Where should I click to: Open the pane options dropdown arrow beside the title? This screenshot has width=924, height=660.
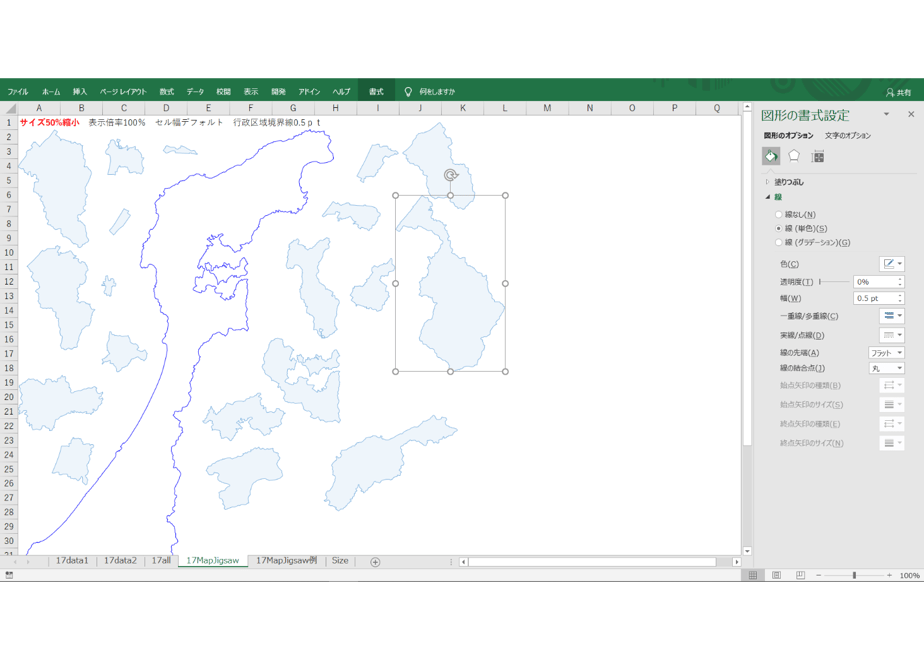886,114
